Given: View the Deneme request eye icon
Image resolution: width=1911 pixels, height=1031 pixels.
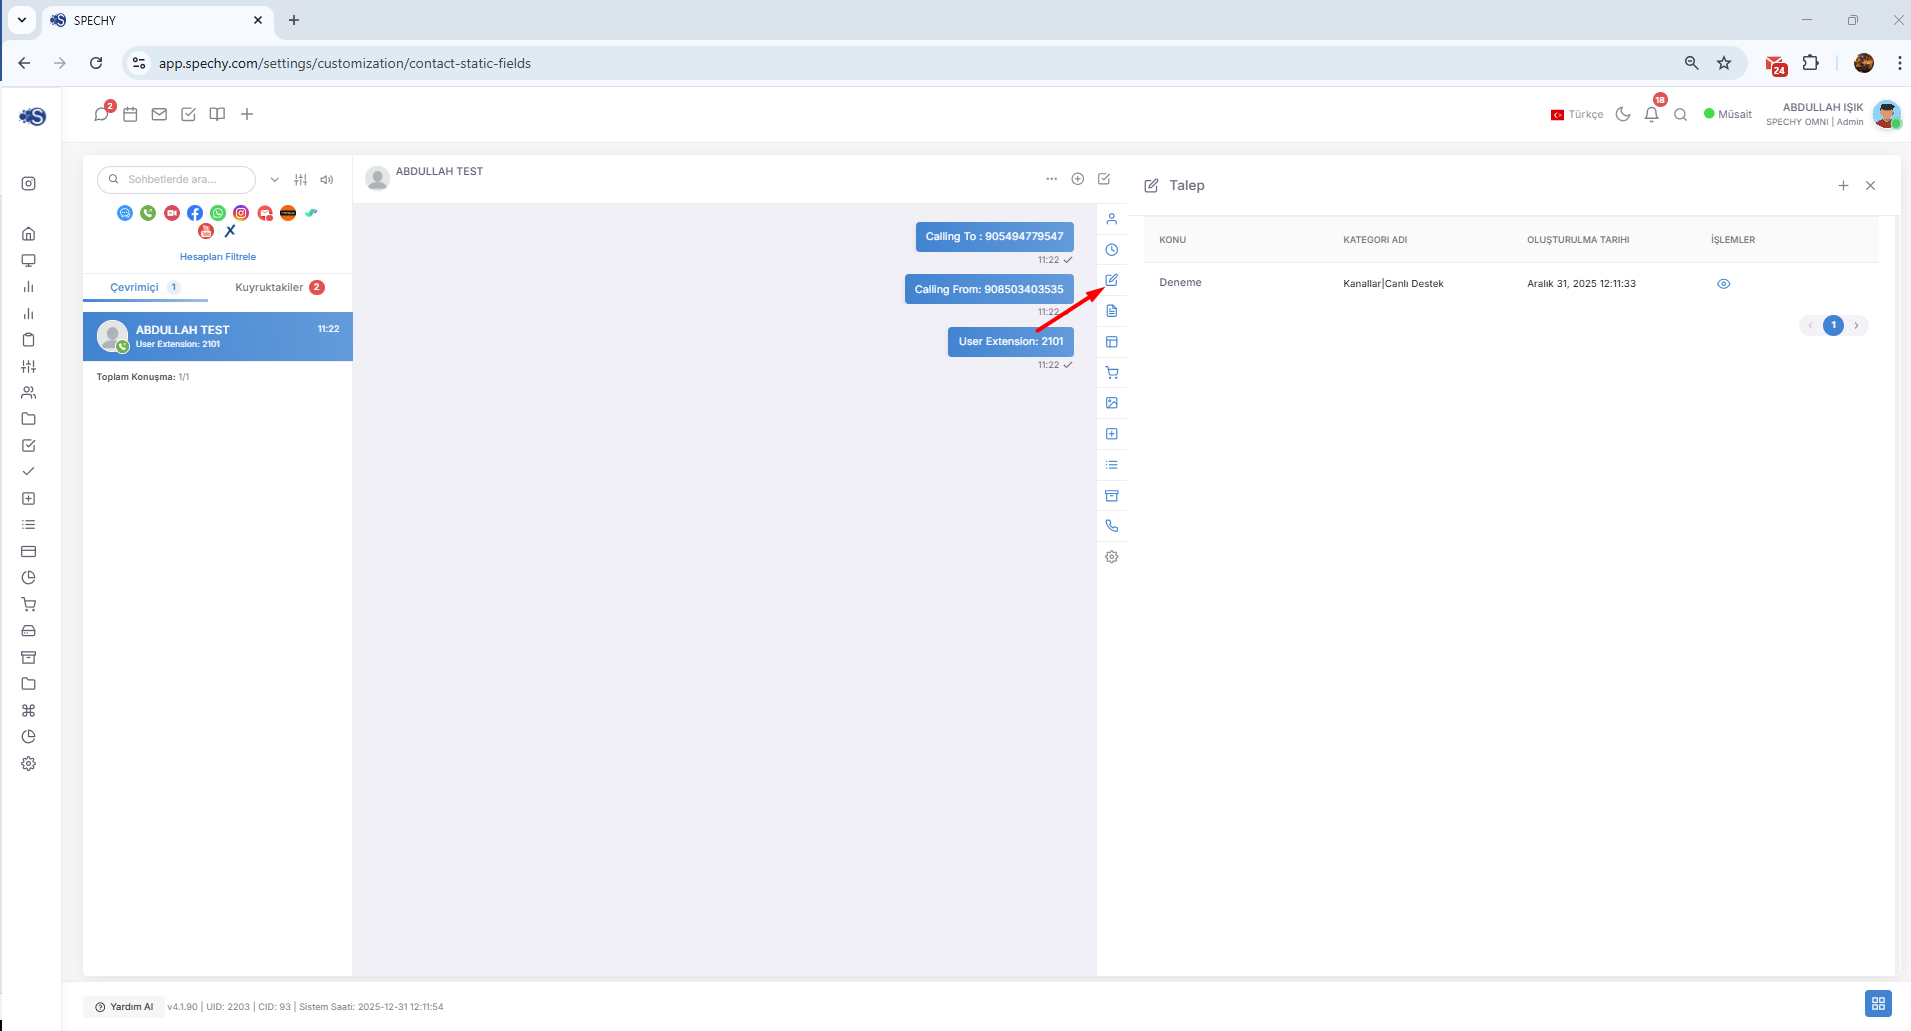Looking at the screenshot, I should click(1724, 284).
